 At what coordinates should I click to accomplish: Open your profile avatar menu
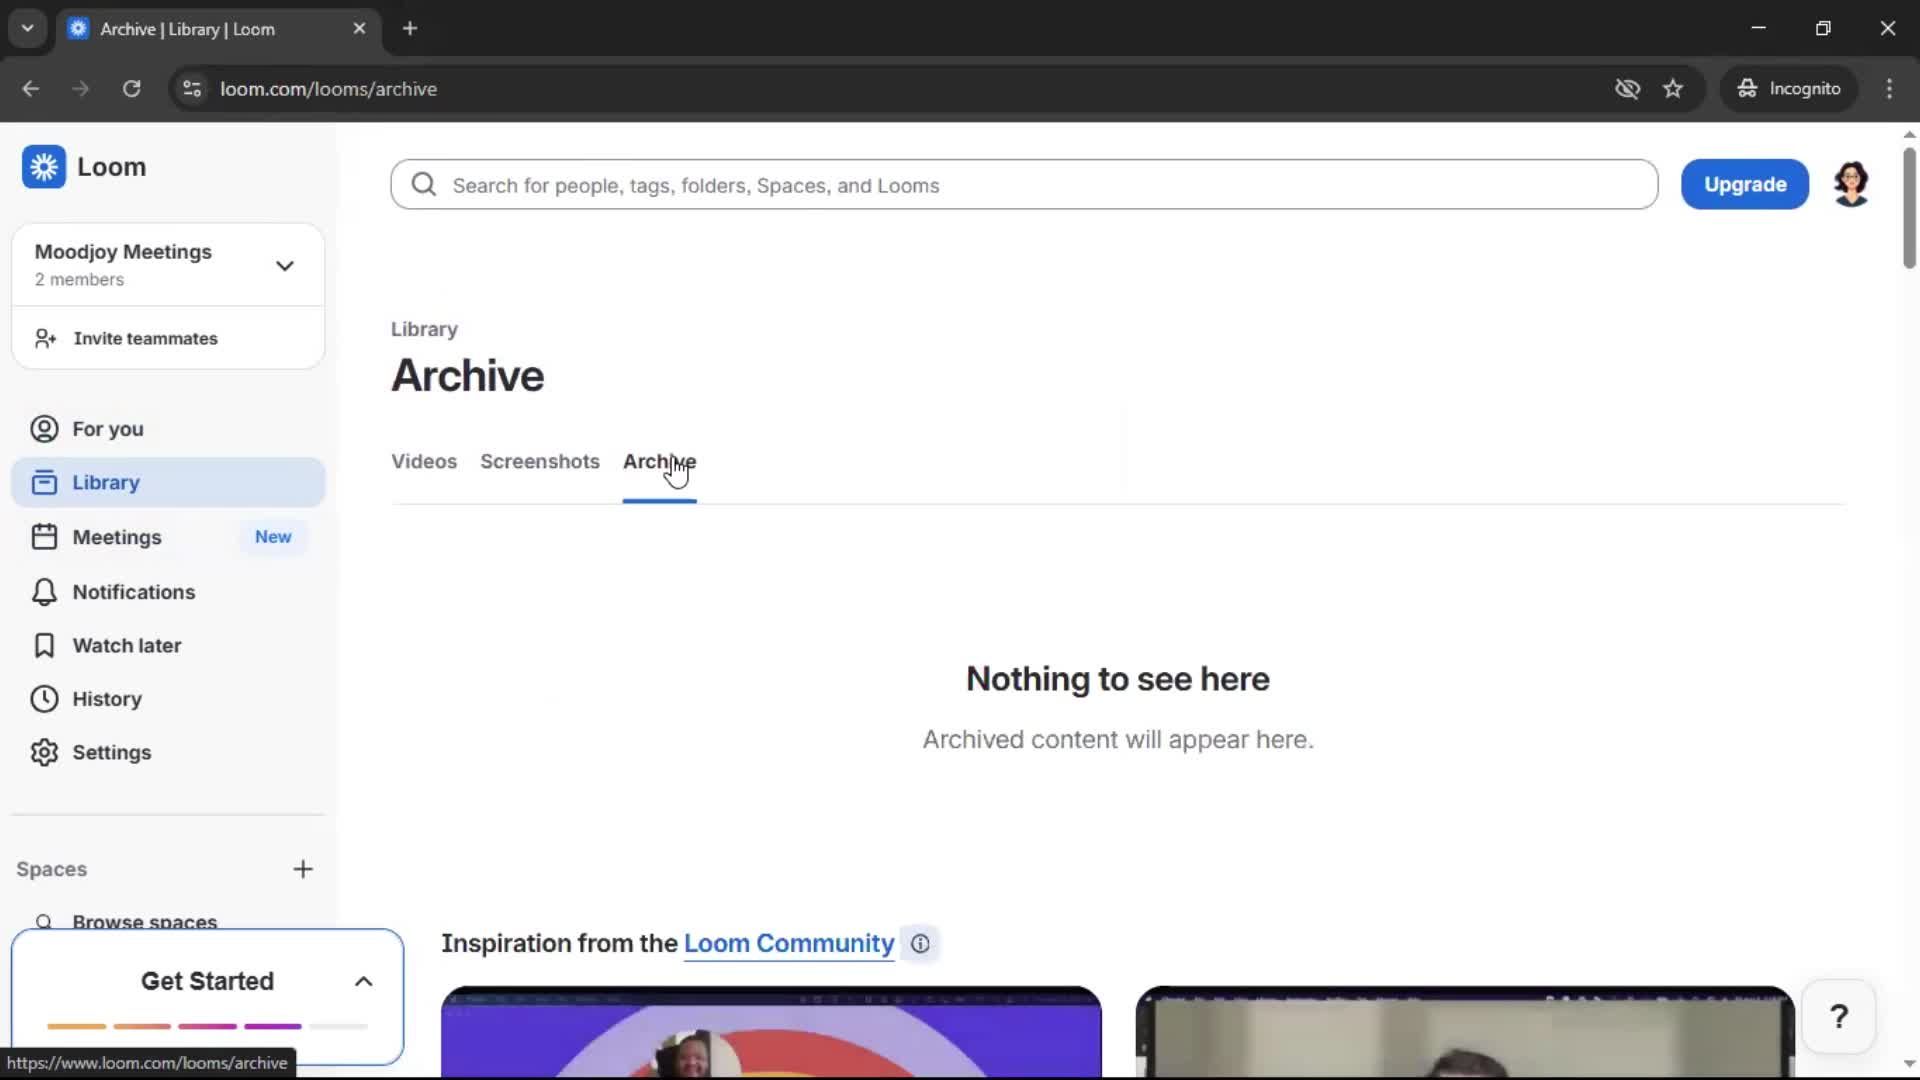pos(1851,184)
